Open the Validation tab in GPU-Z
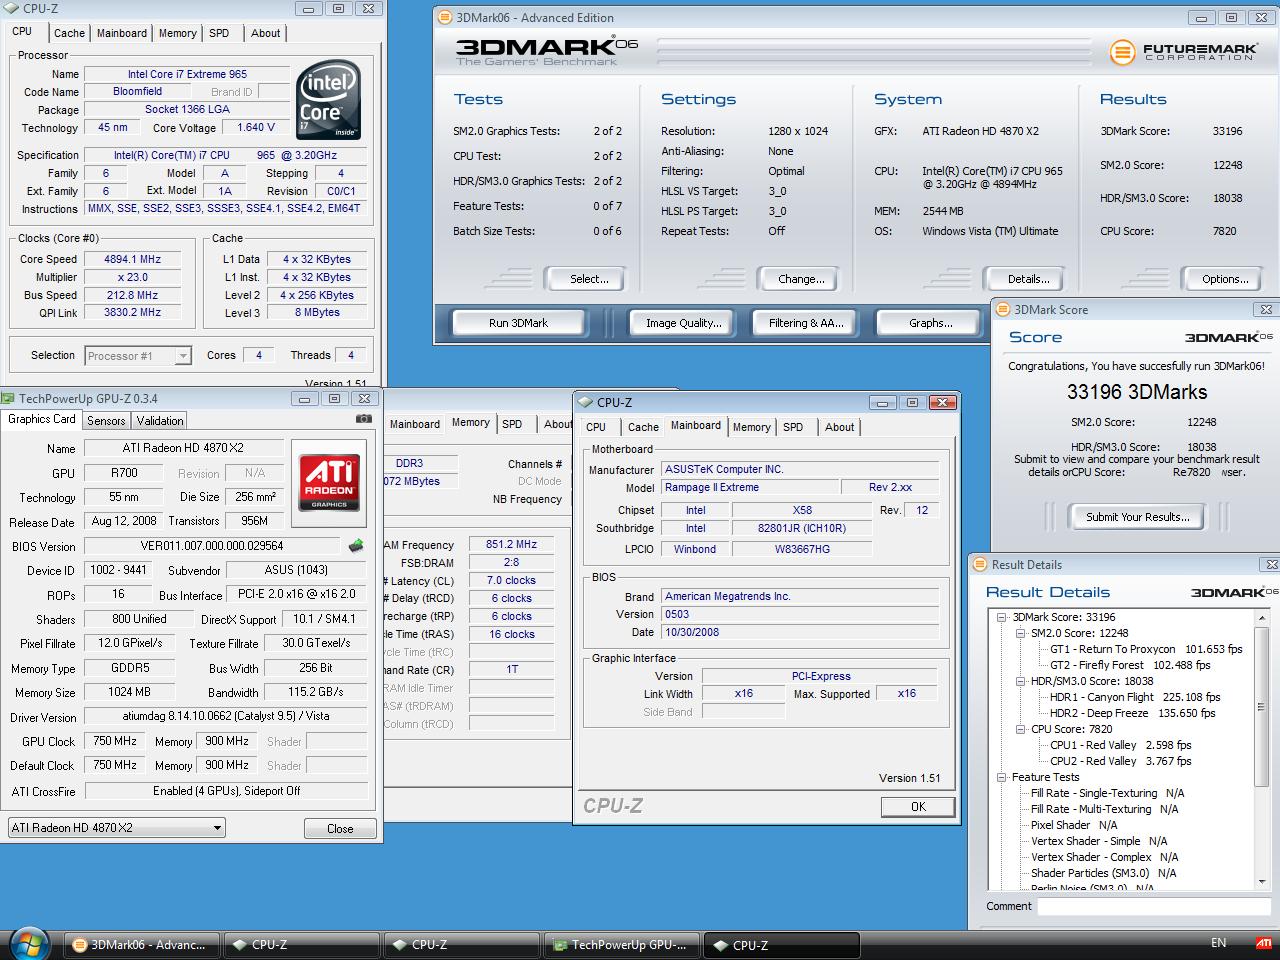1280x960 pixels. point(160,421)
